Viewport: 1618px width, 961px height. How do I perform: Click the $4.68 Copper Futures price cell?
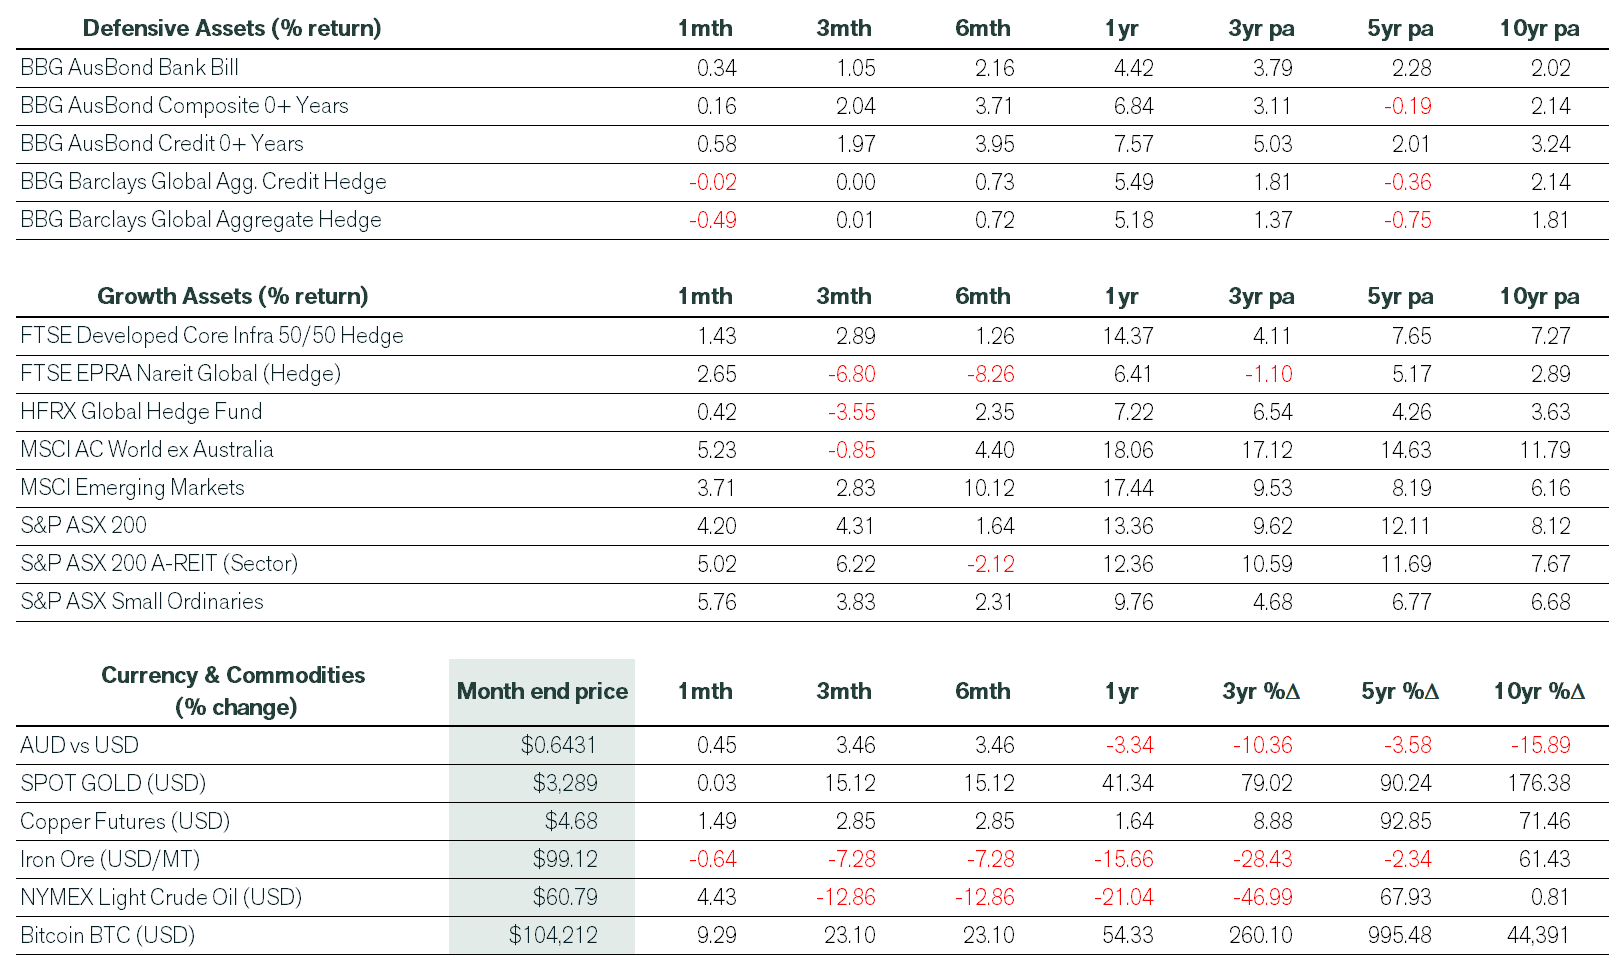(571, 821)
